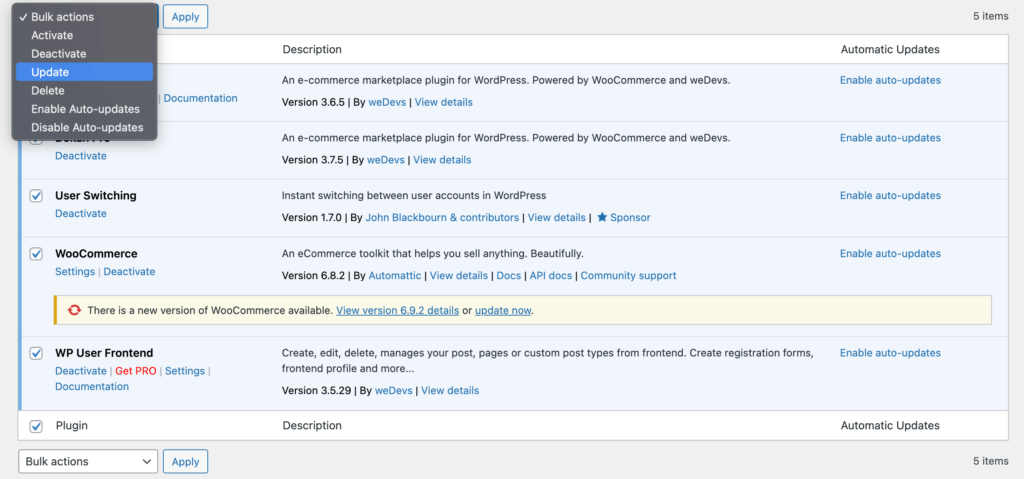Open WooCommerce Settings link

pyautogui.click(x=74, y=271)
